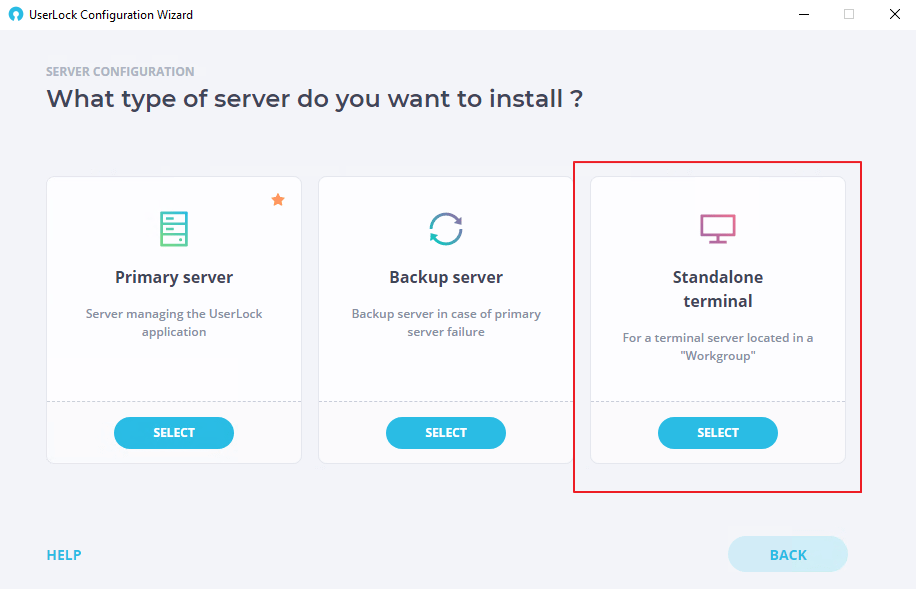Click the "SERVER CONFIGURATION" label

click(120, 72)
